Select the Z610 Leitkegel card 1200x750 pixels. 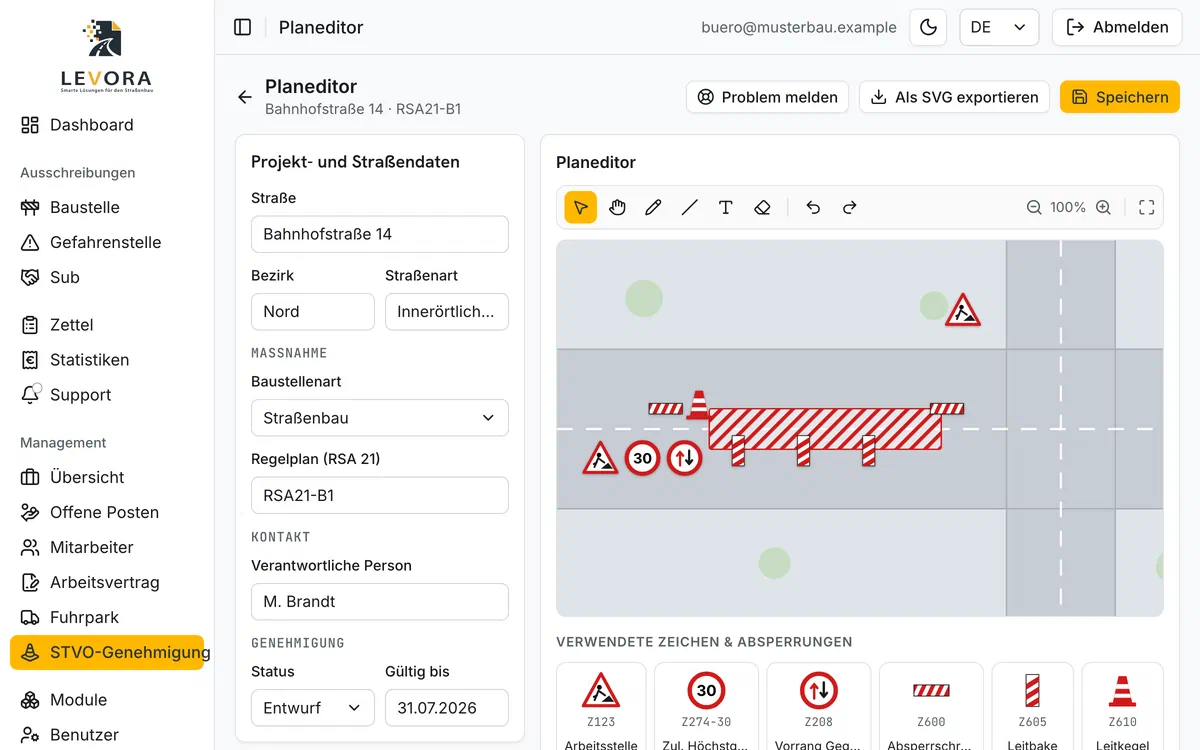[x=1122, y=707]
